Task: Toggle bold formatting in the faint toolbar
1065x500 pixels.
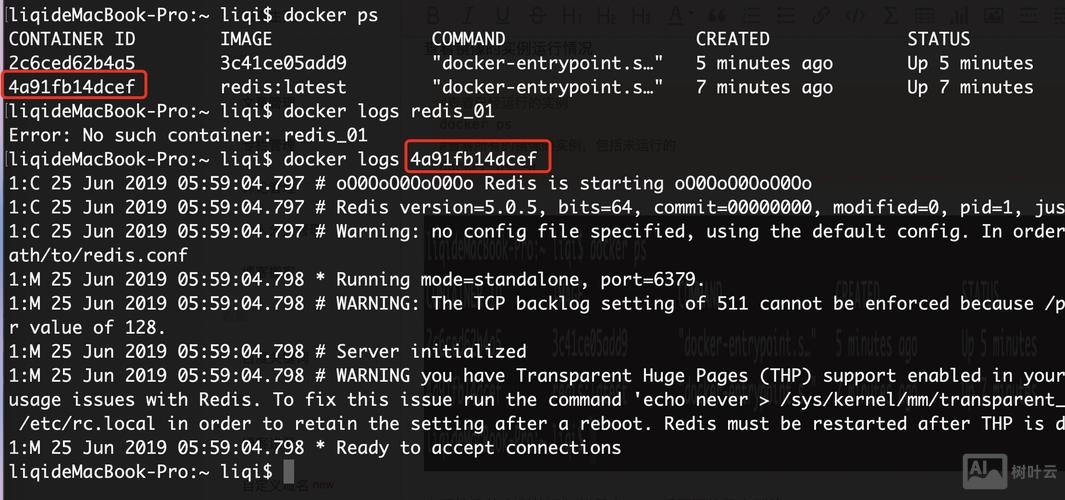Action: (434, 16)
